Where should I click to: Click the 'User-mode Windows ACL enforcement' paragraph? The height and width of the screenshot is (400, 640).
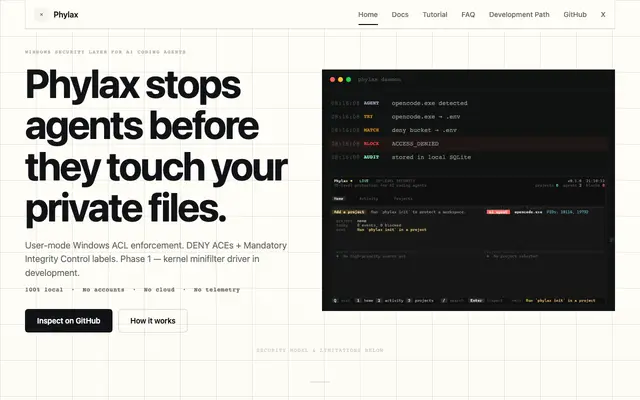coord(156,259)
